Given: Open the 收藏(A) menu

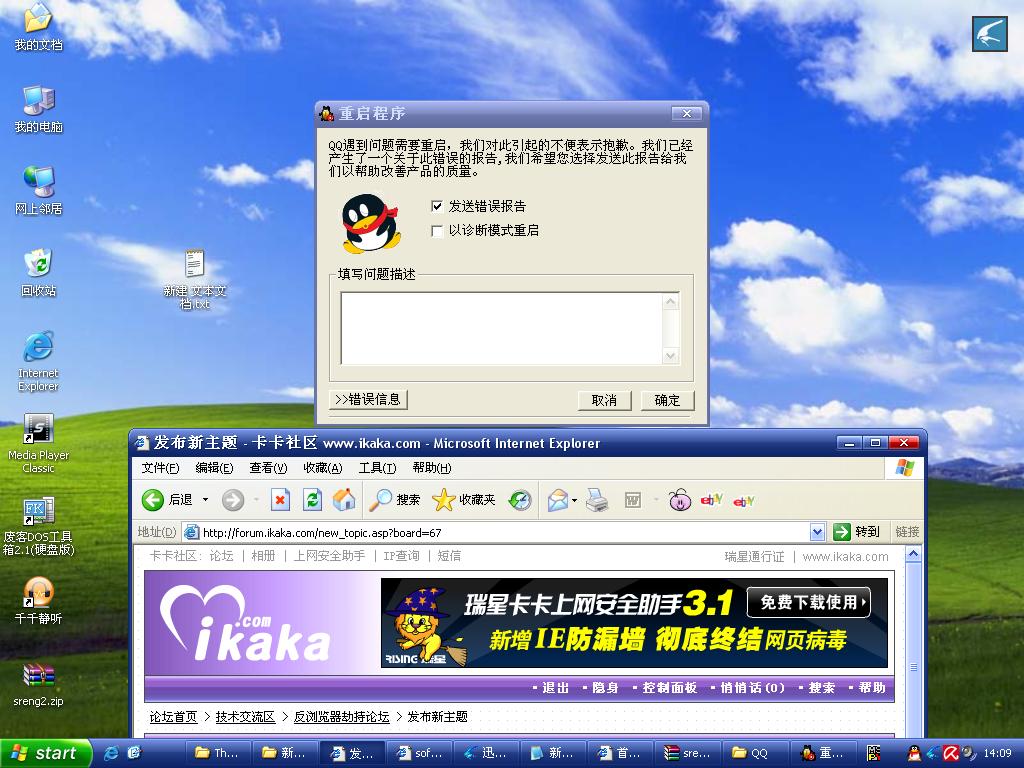Looking at the screenshot, I should point(323,468).
